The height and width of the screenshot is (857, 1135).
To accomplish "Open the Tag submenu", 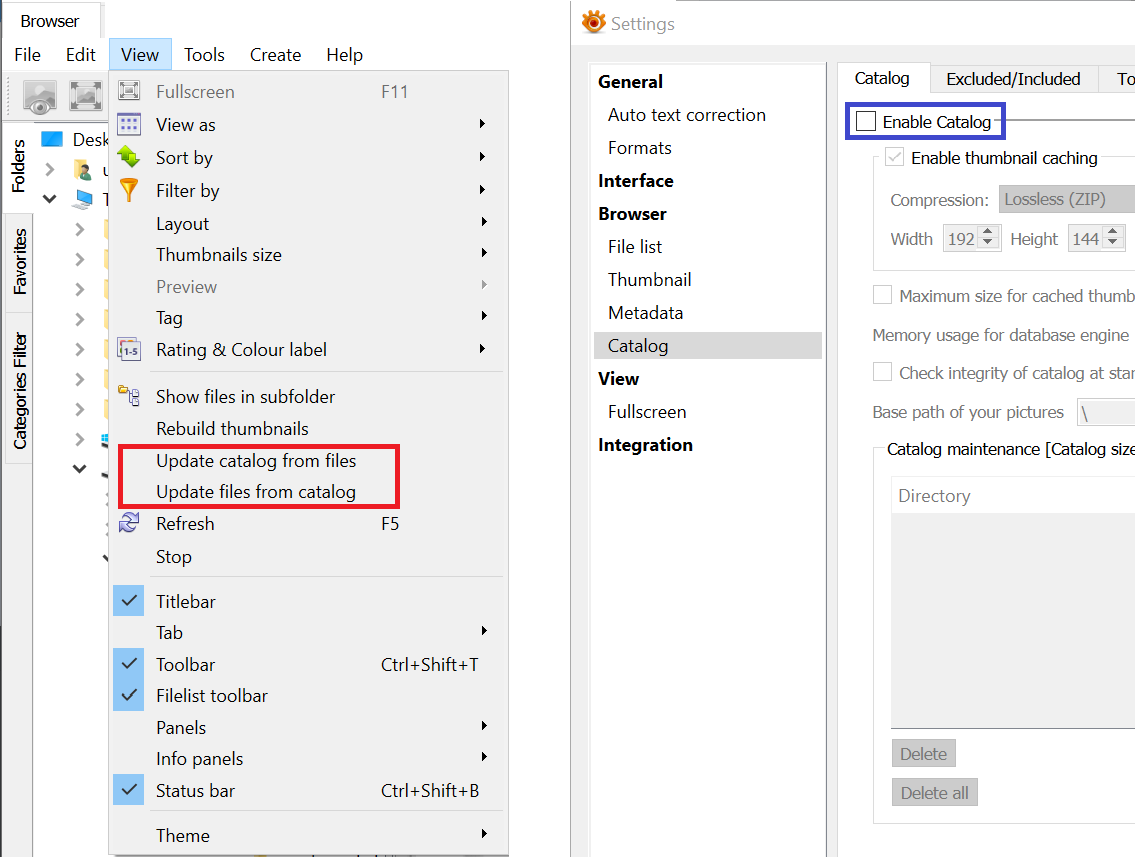I will (x=308, y=318).
